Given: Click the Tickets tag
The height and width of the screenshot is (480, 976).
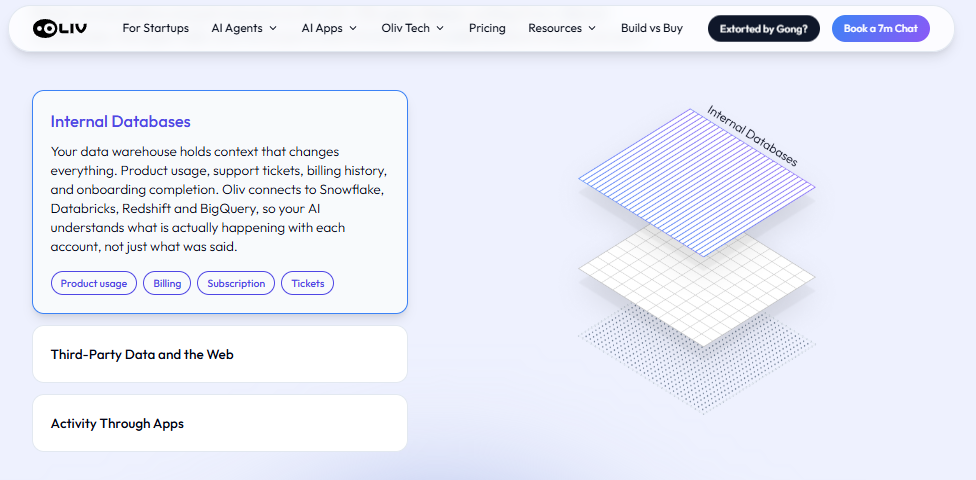Looking at the screenshot, I should [x=307, y=283].
